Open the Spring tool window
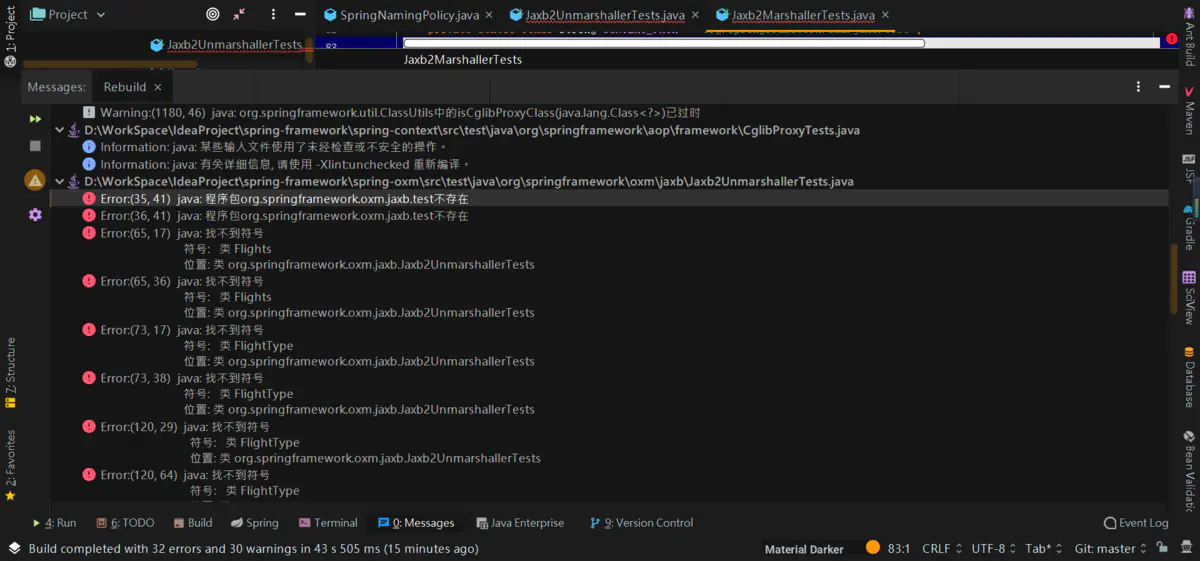 pyautogui.click(x=254, y=523)
